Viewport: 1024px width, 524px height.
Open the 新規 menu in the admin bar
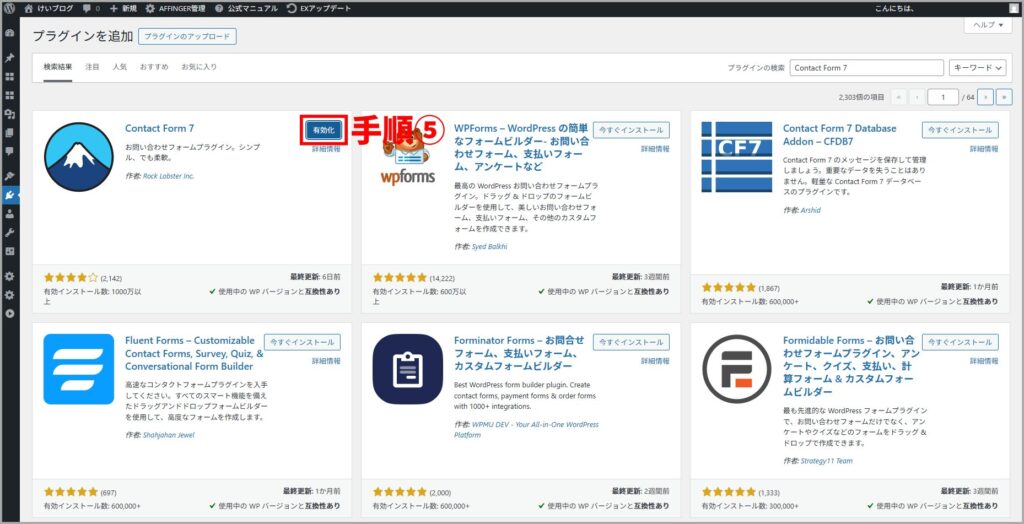point(126,8)
